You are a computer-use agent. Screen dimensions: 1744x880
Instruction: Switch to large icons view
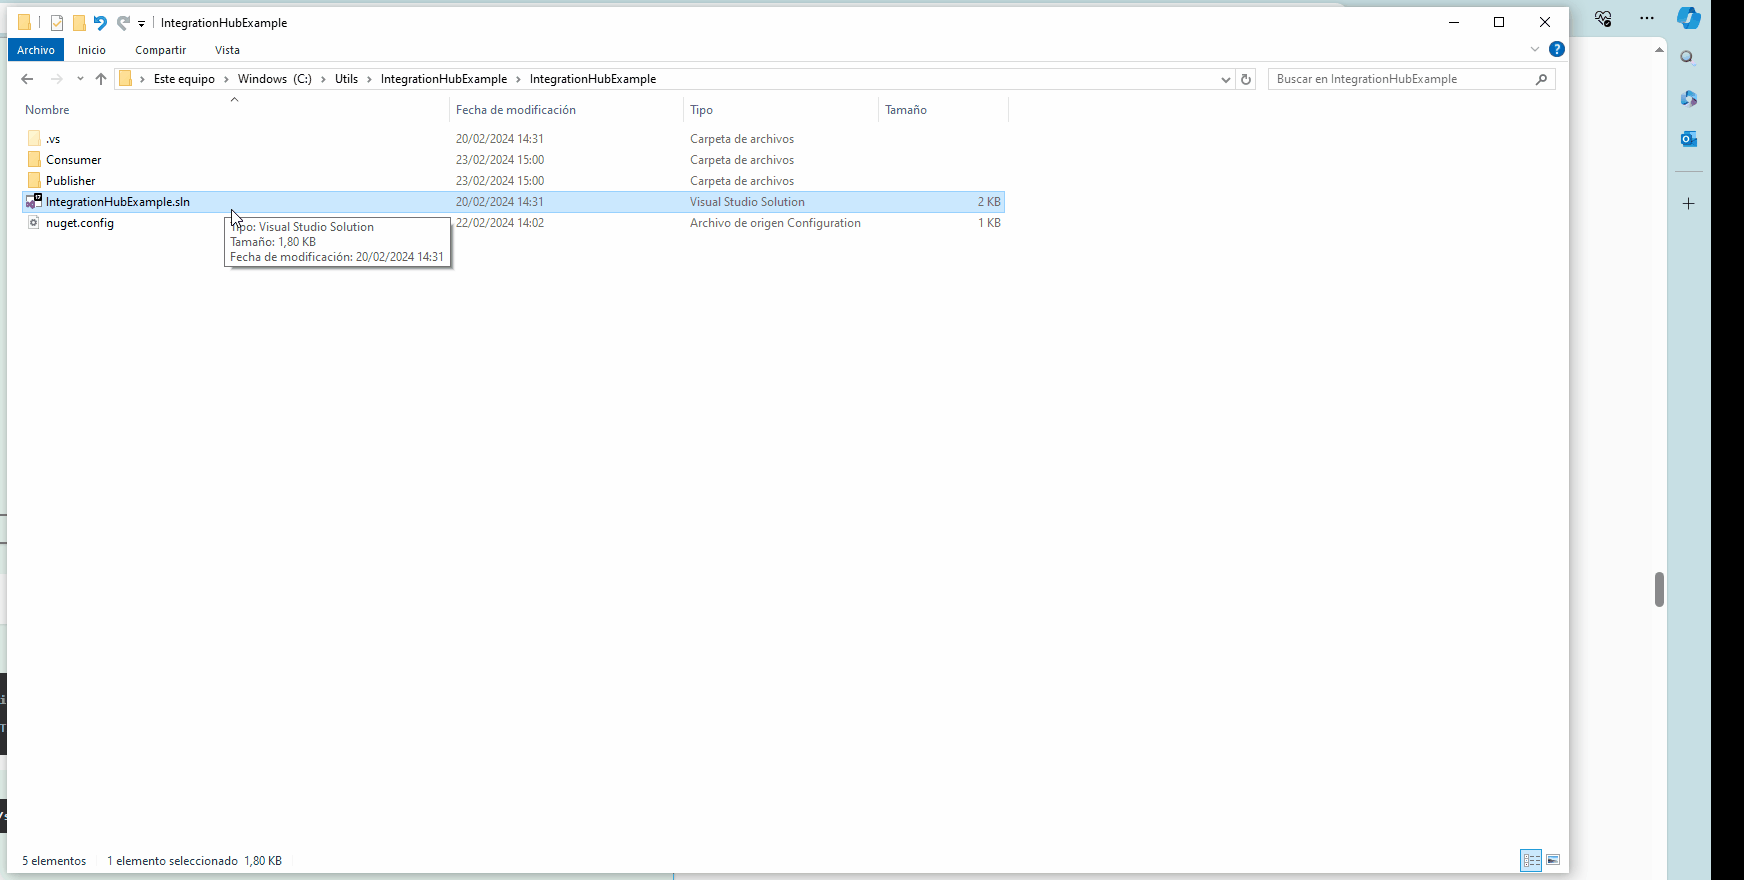(1553, 860)
